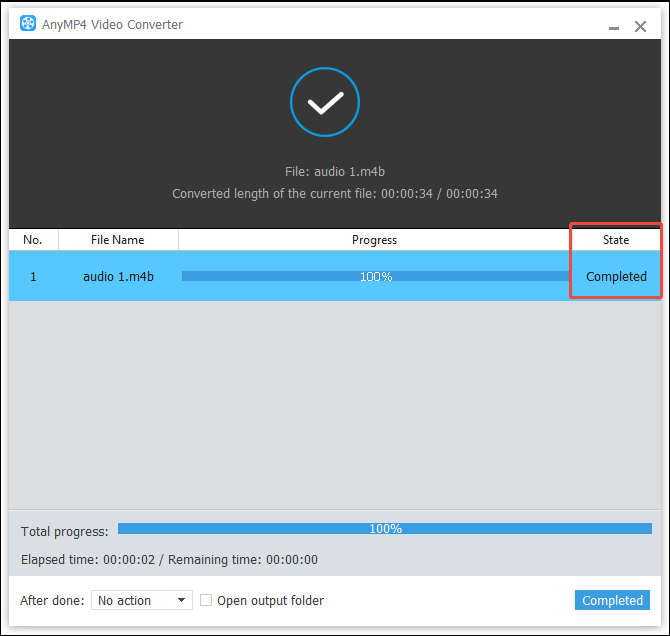Click the After done label
670x636 pixels.
pyautogui.click(x=52, y=600)
